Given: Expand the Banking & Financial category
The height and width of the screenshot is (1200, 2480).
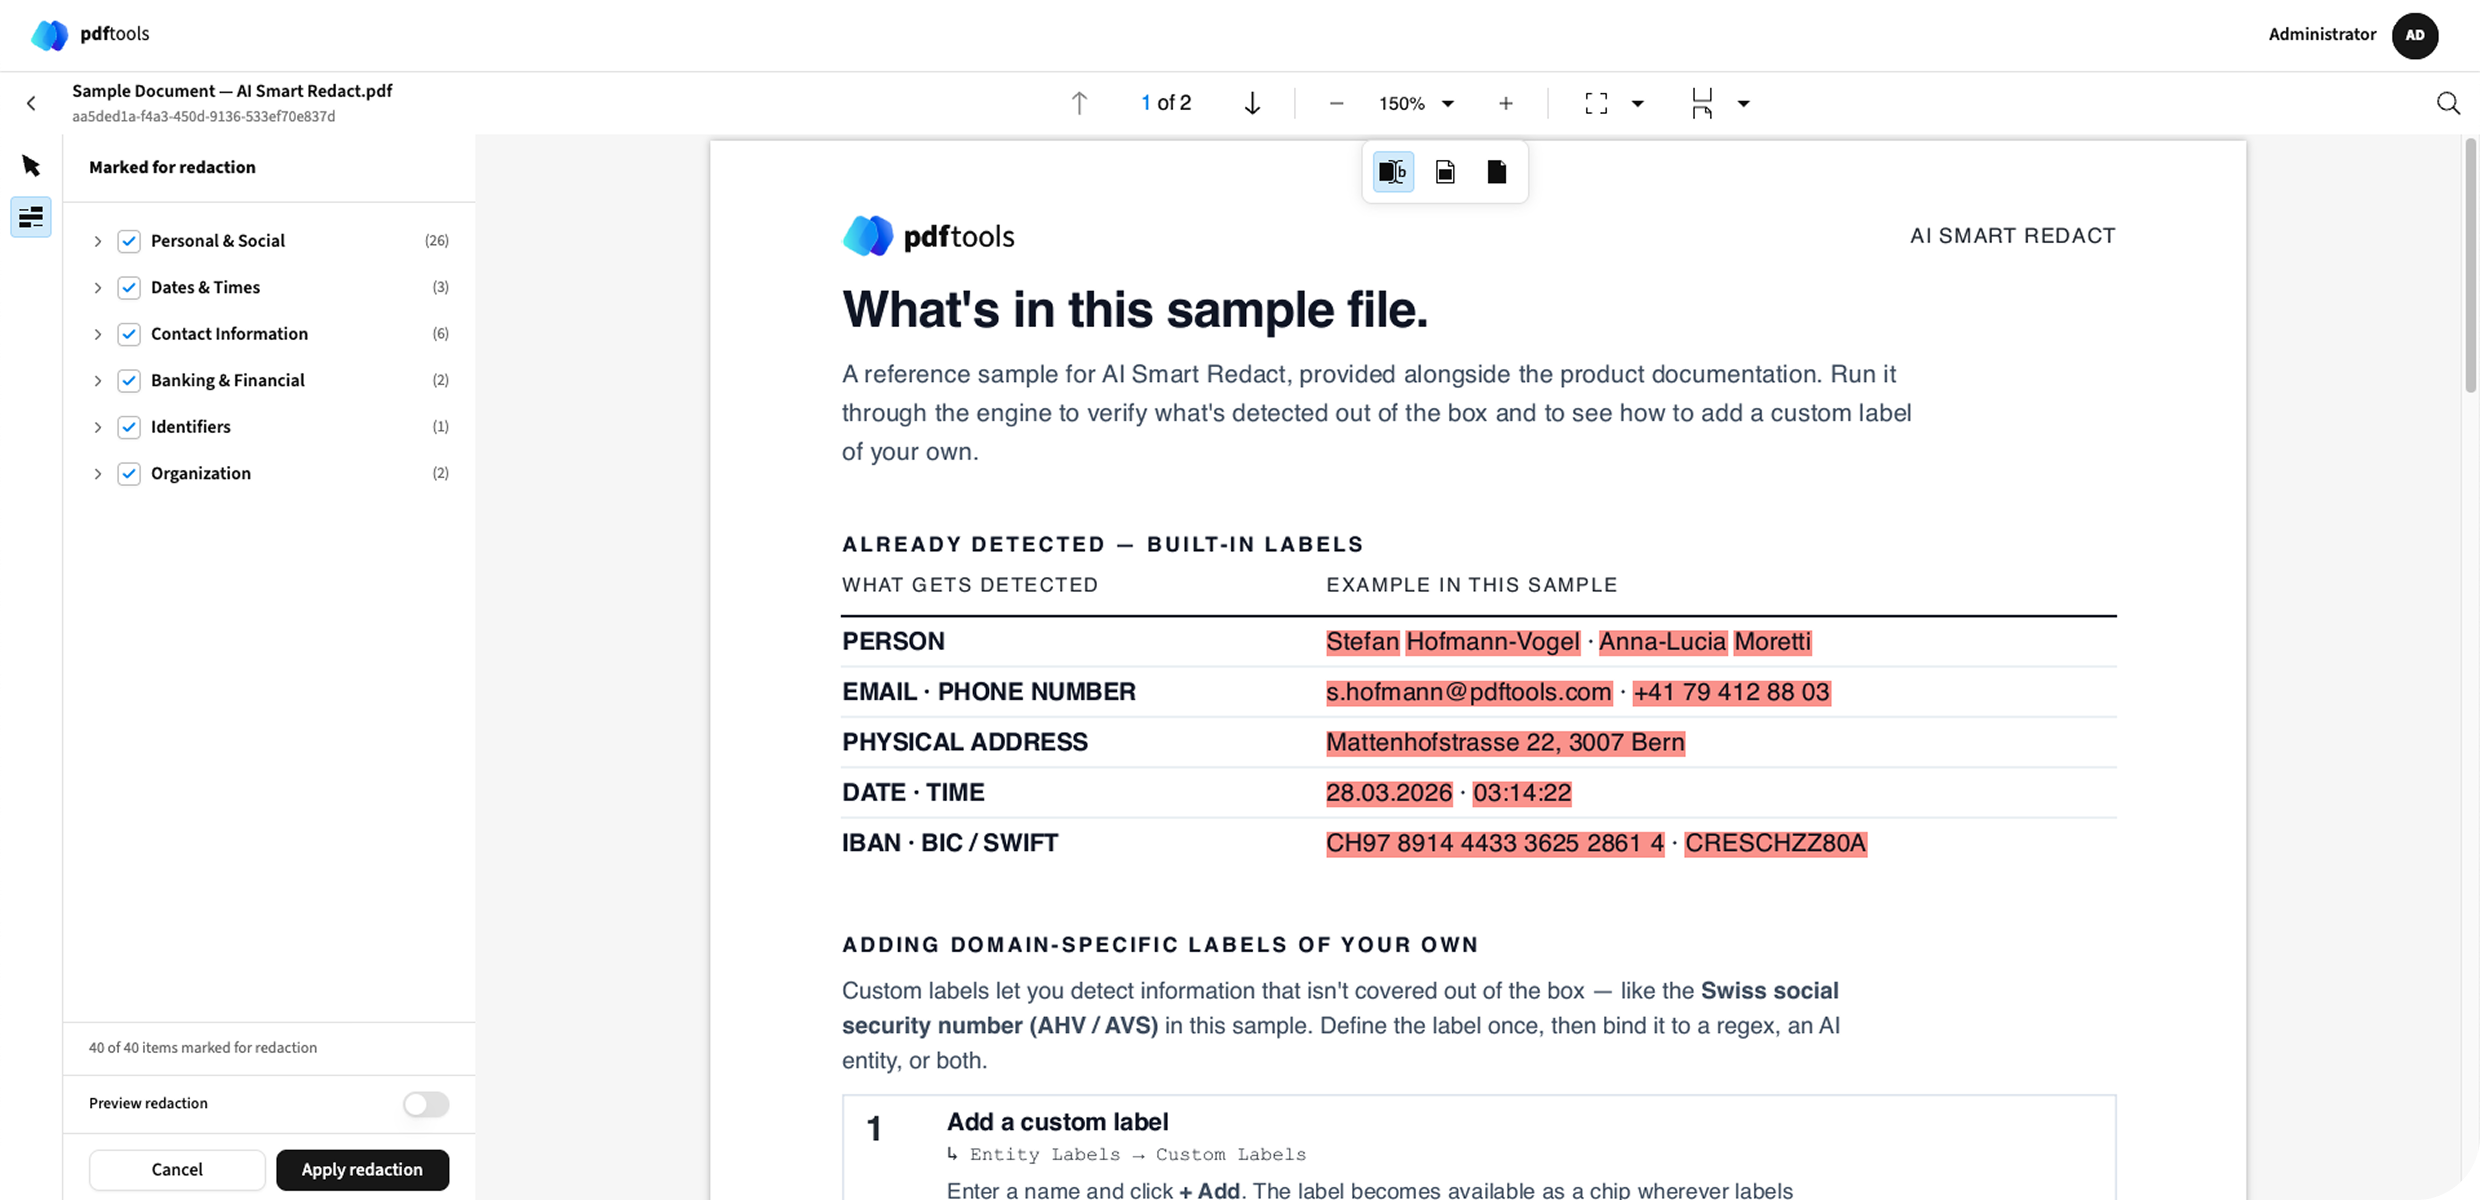Looking at the screenshot, I should [98, 381].
